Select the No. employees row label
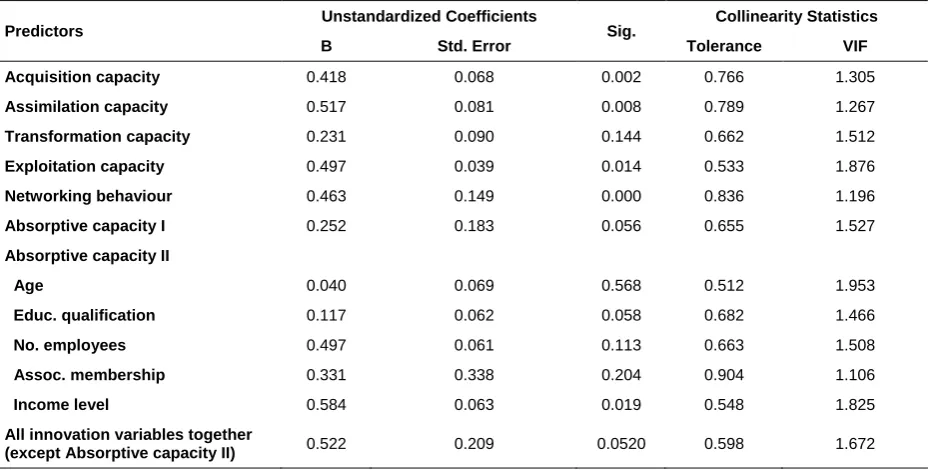Image resolution: width=929 pixels, height=470 pixels. click(69, 345)
